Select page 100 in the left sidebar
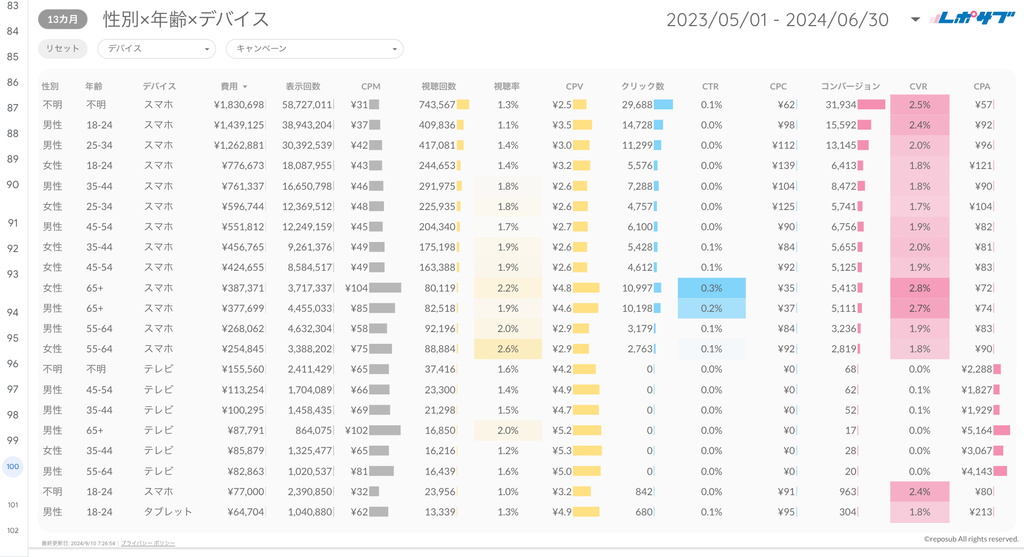The width and height of the screenshot is (1024, 557). [13, 466]
